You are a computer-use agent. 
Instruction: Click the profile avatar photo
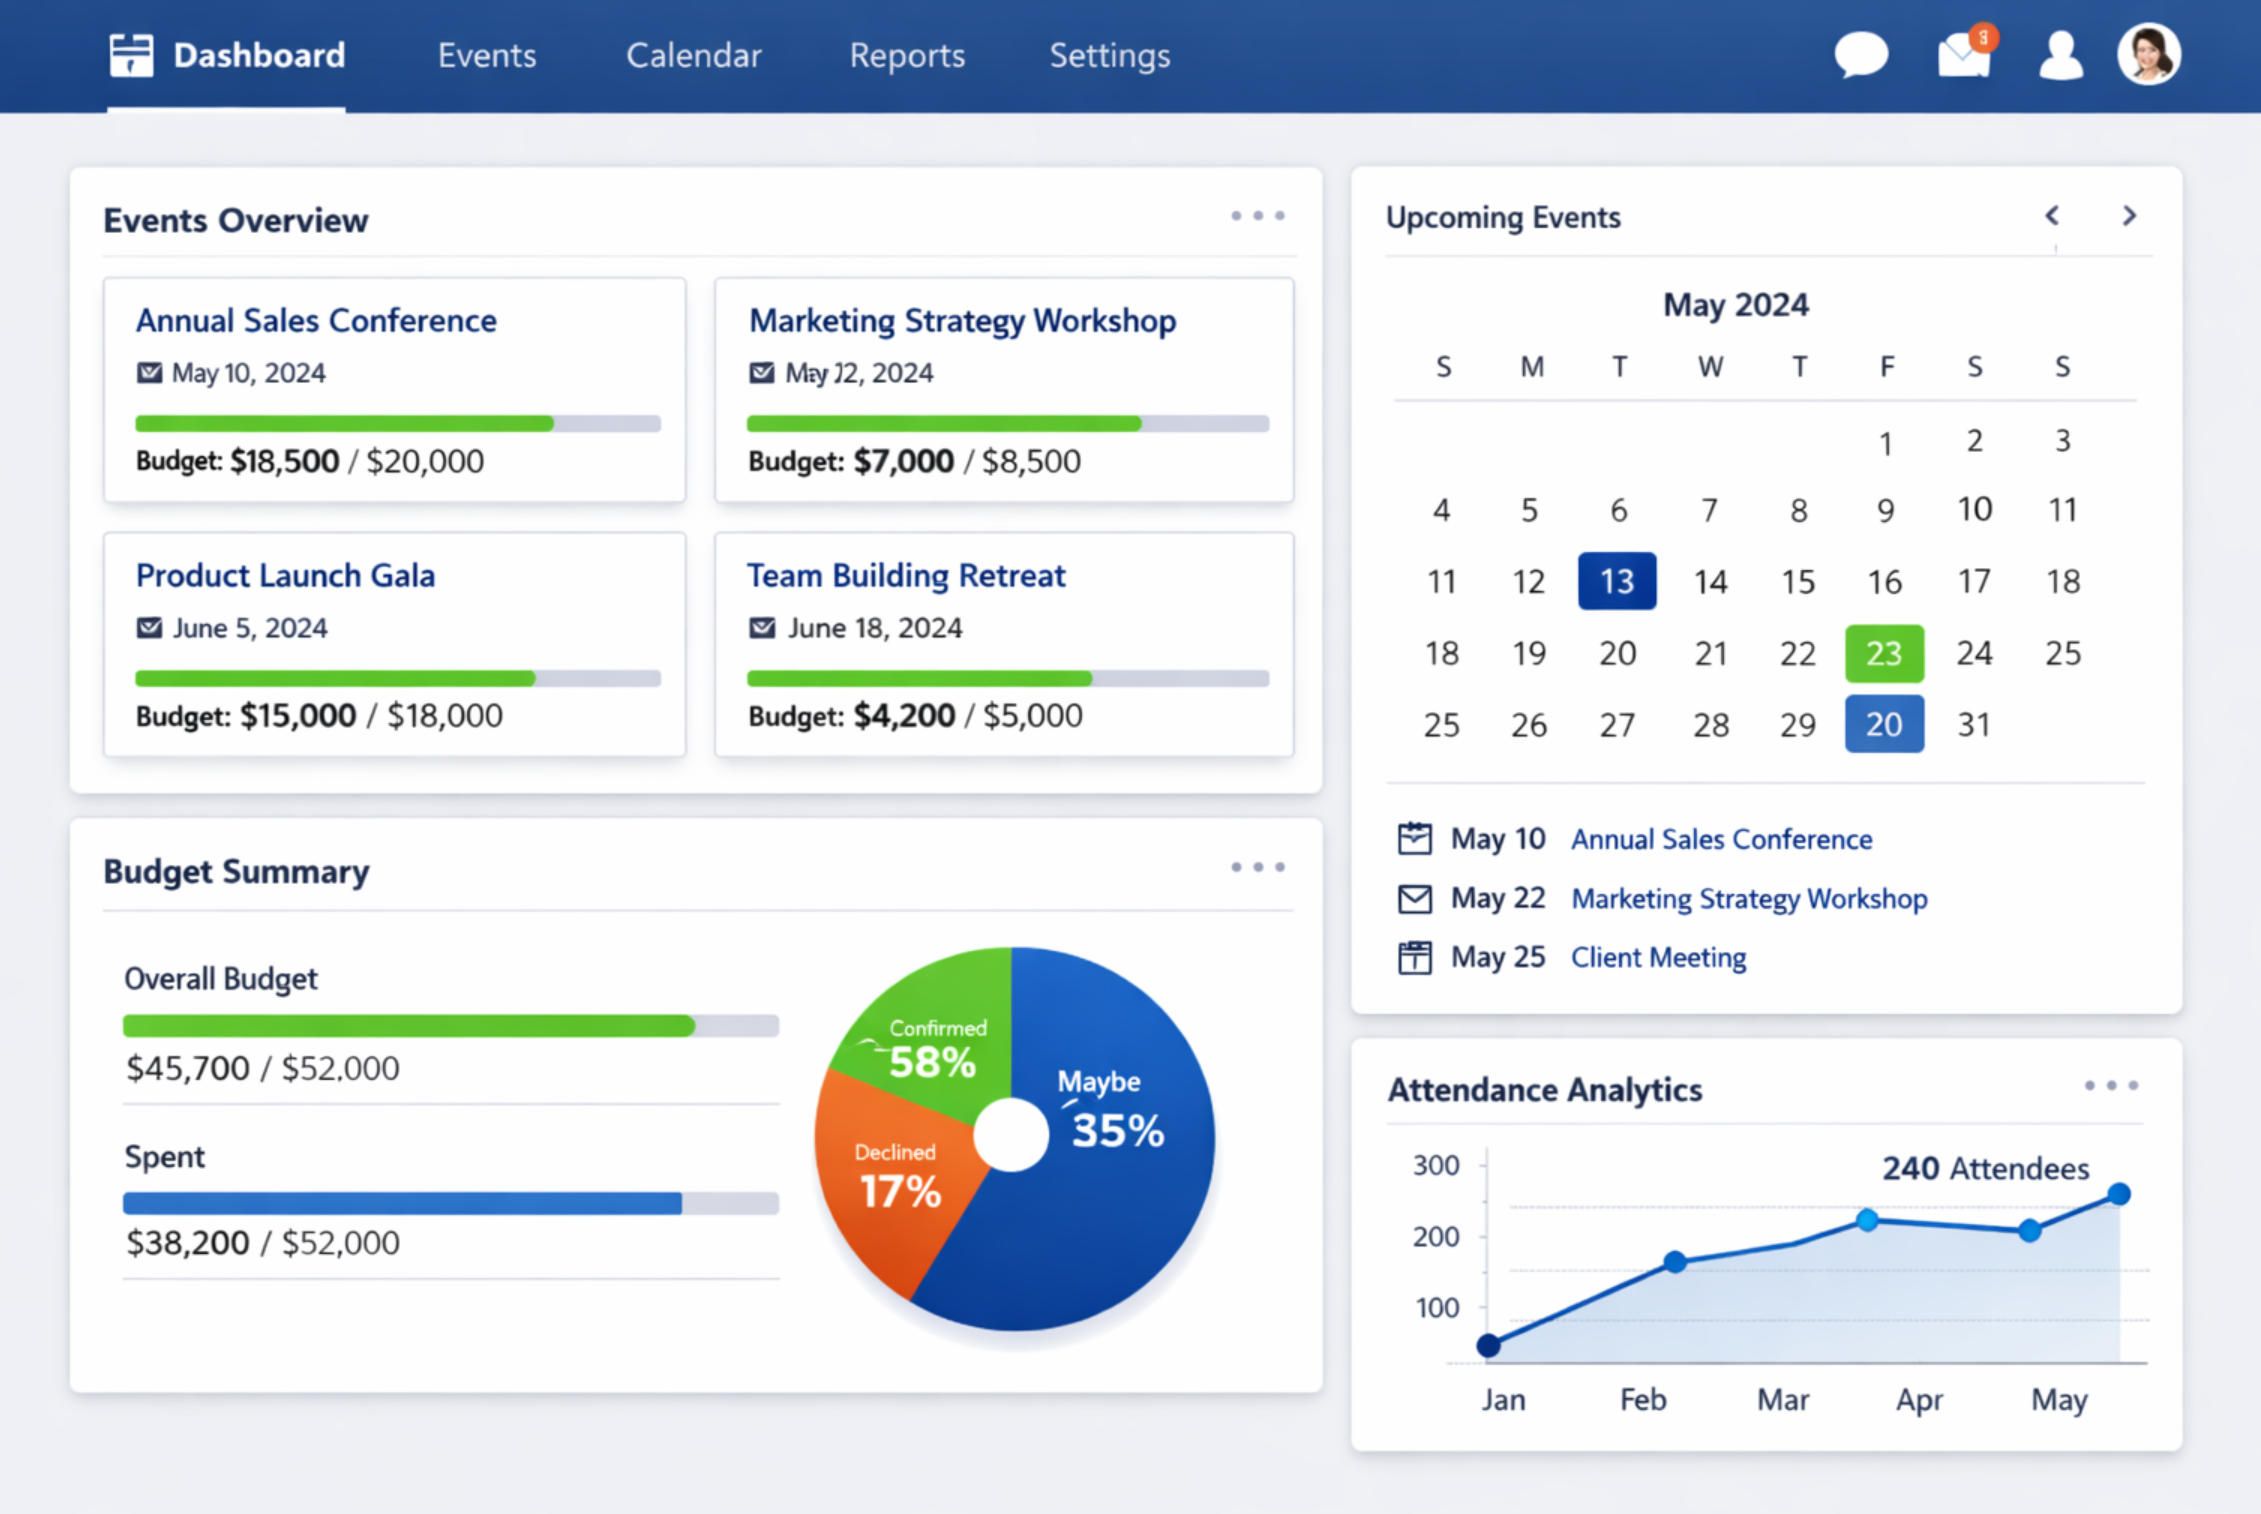point(2148,55)
